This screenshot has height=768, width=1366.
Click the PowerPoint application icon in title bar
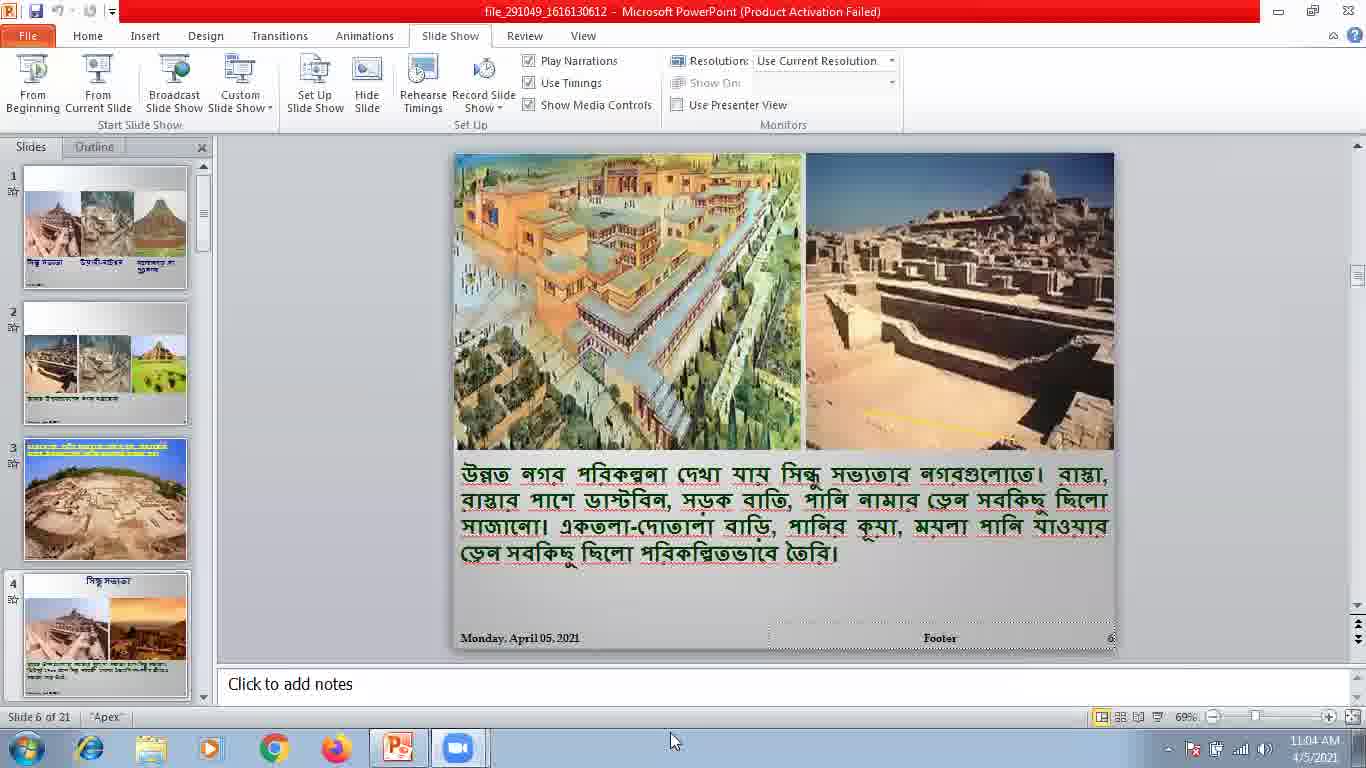(10, 11)
